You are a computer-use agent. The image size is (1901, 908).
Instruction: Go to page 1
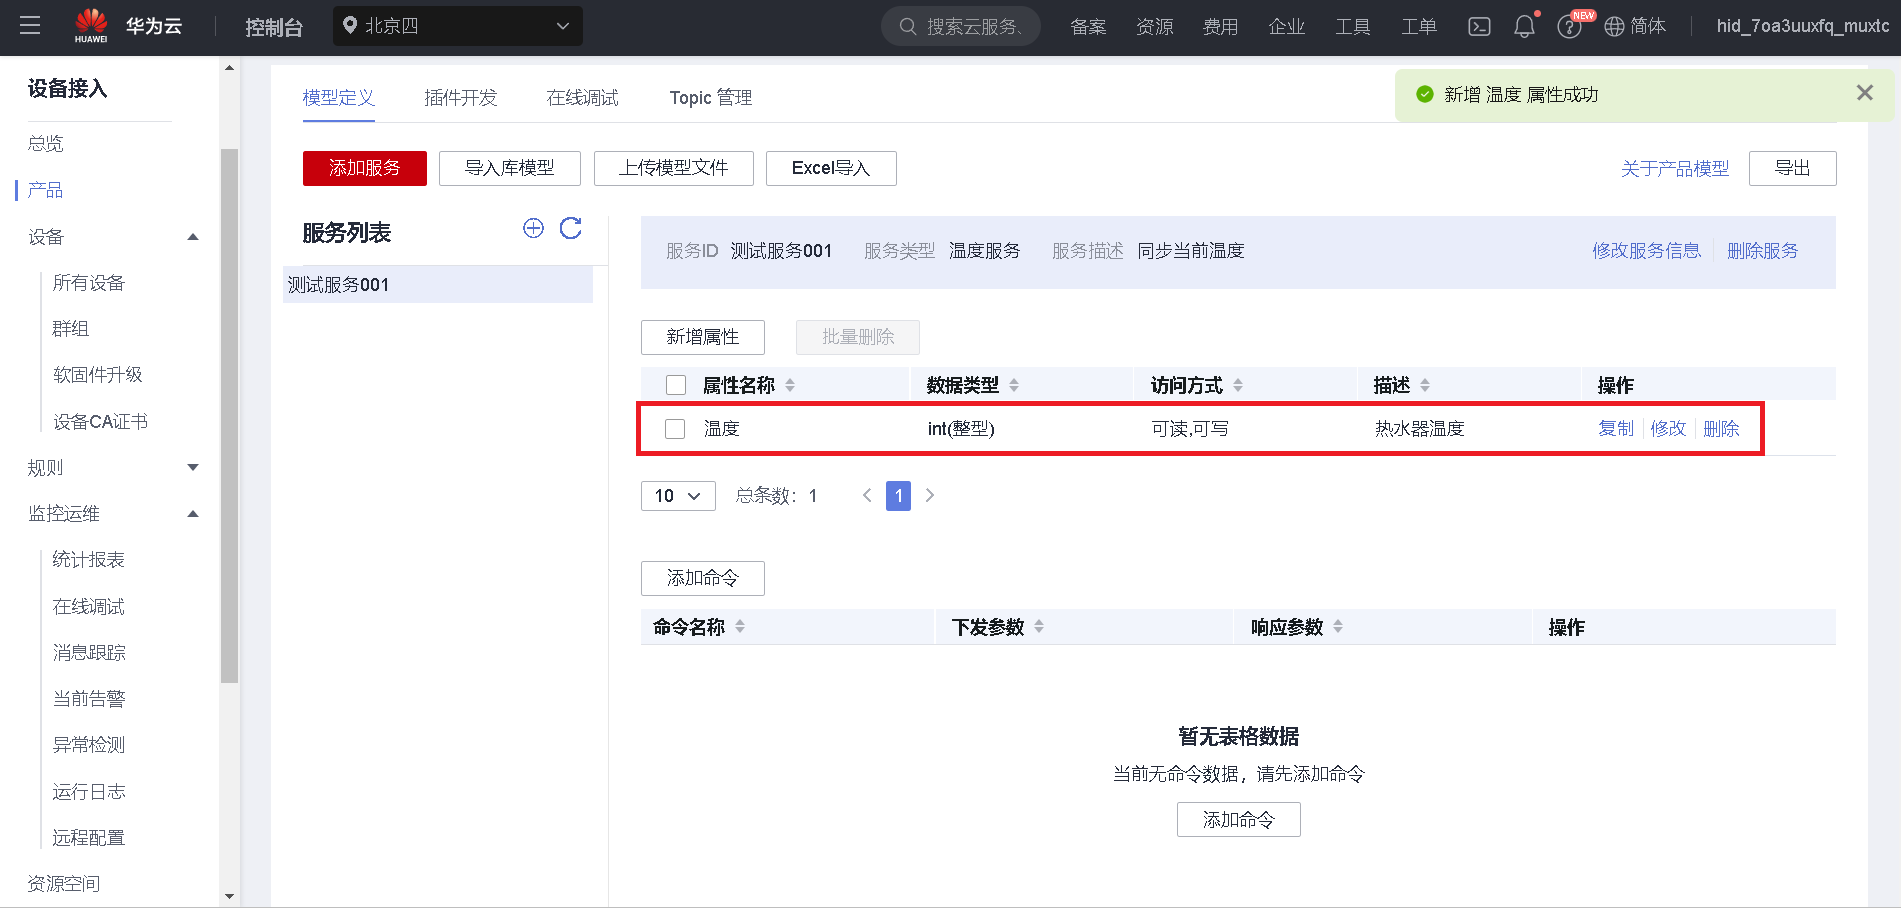tap(898, 496)
